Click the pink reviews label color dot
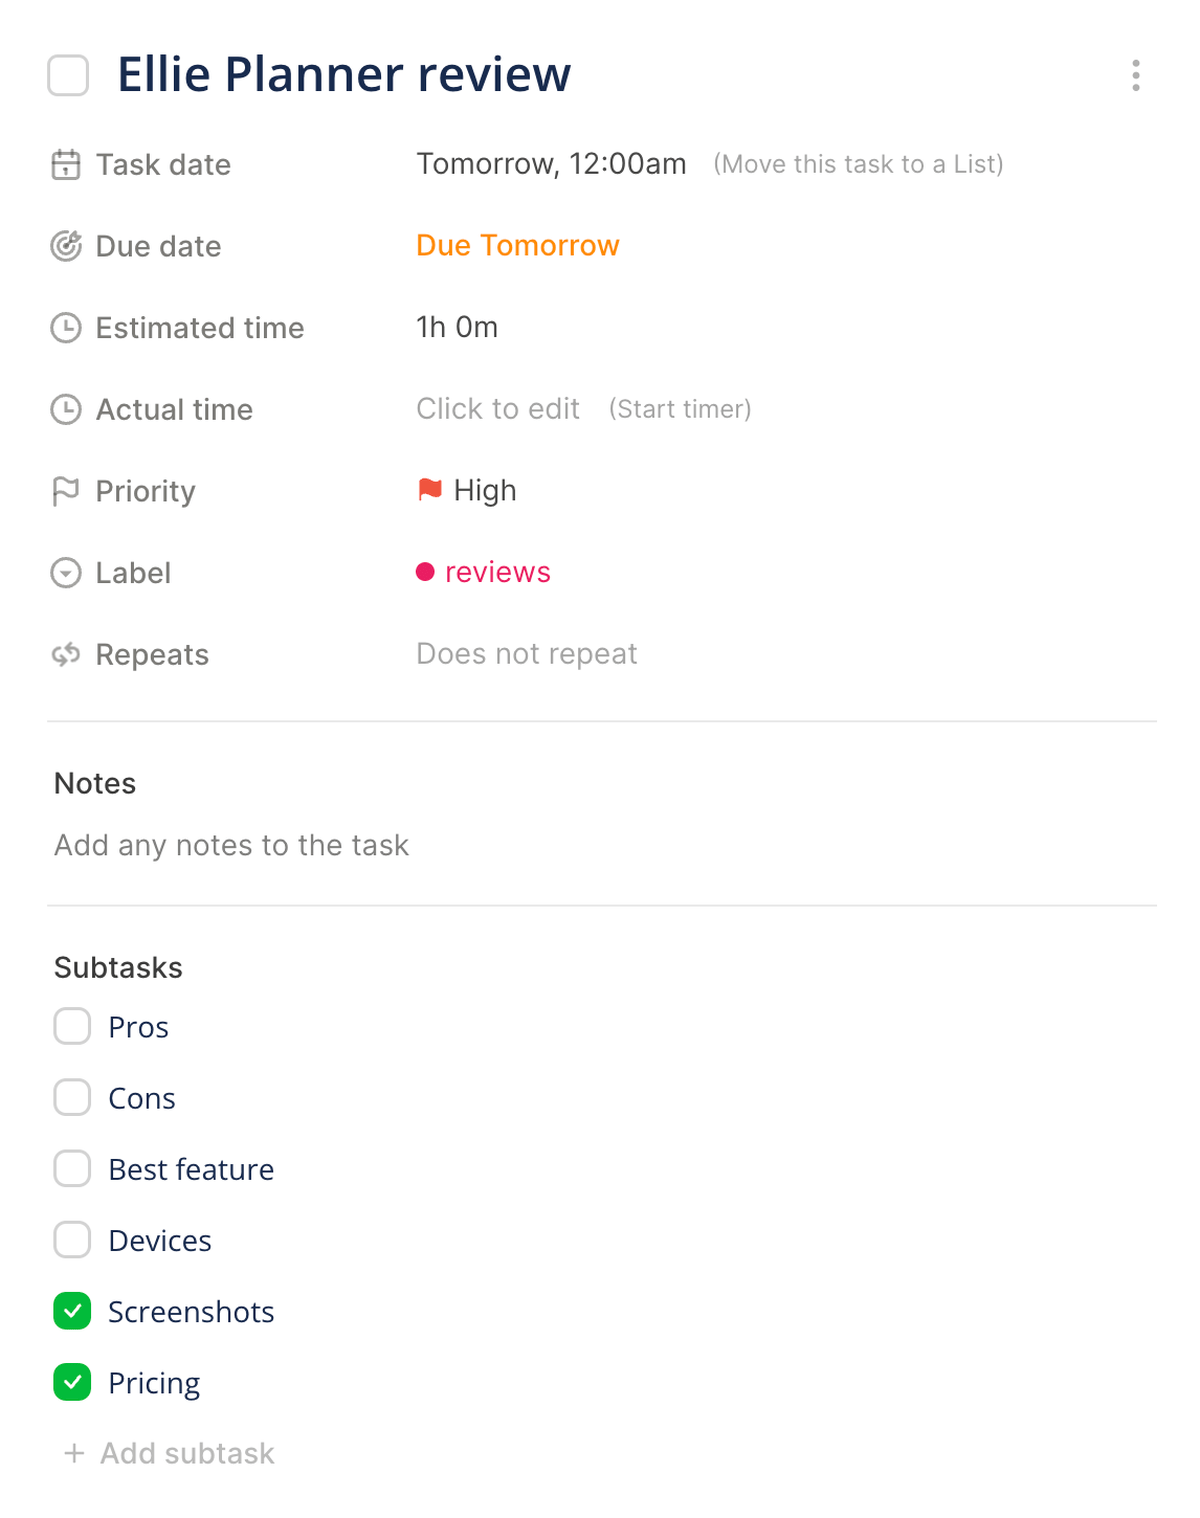This screenshot has height=1518, width=1200. [x=425, y=572]
